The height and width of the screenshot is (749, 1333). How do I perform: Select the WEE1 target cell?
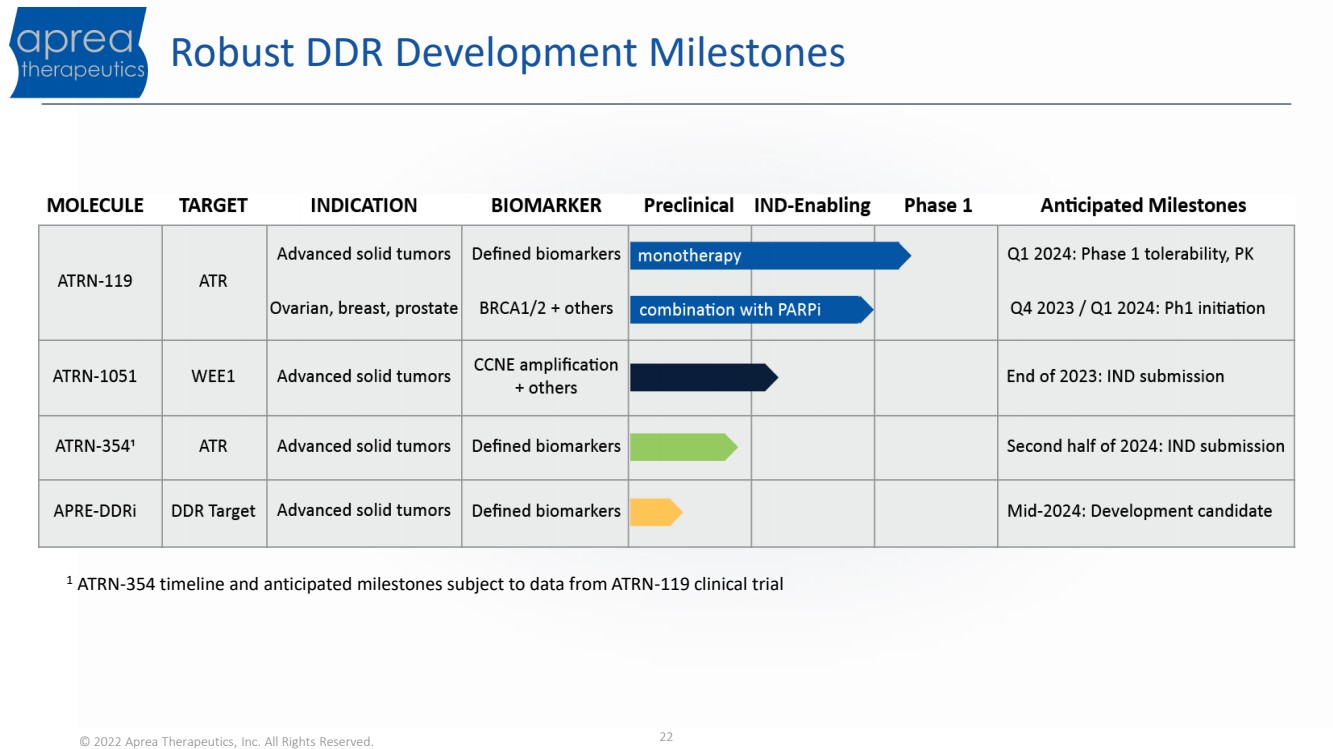tap(213, 377)
